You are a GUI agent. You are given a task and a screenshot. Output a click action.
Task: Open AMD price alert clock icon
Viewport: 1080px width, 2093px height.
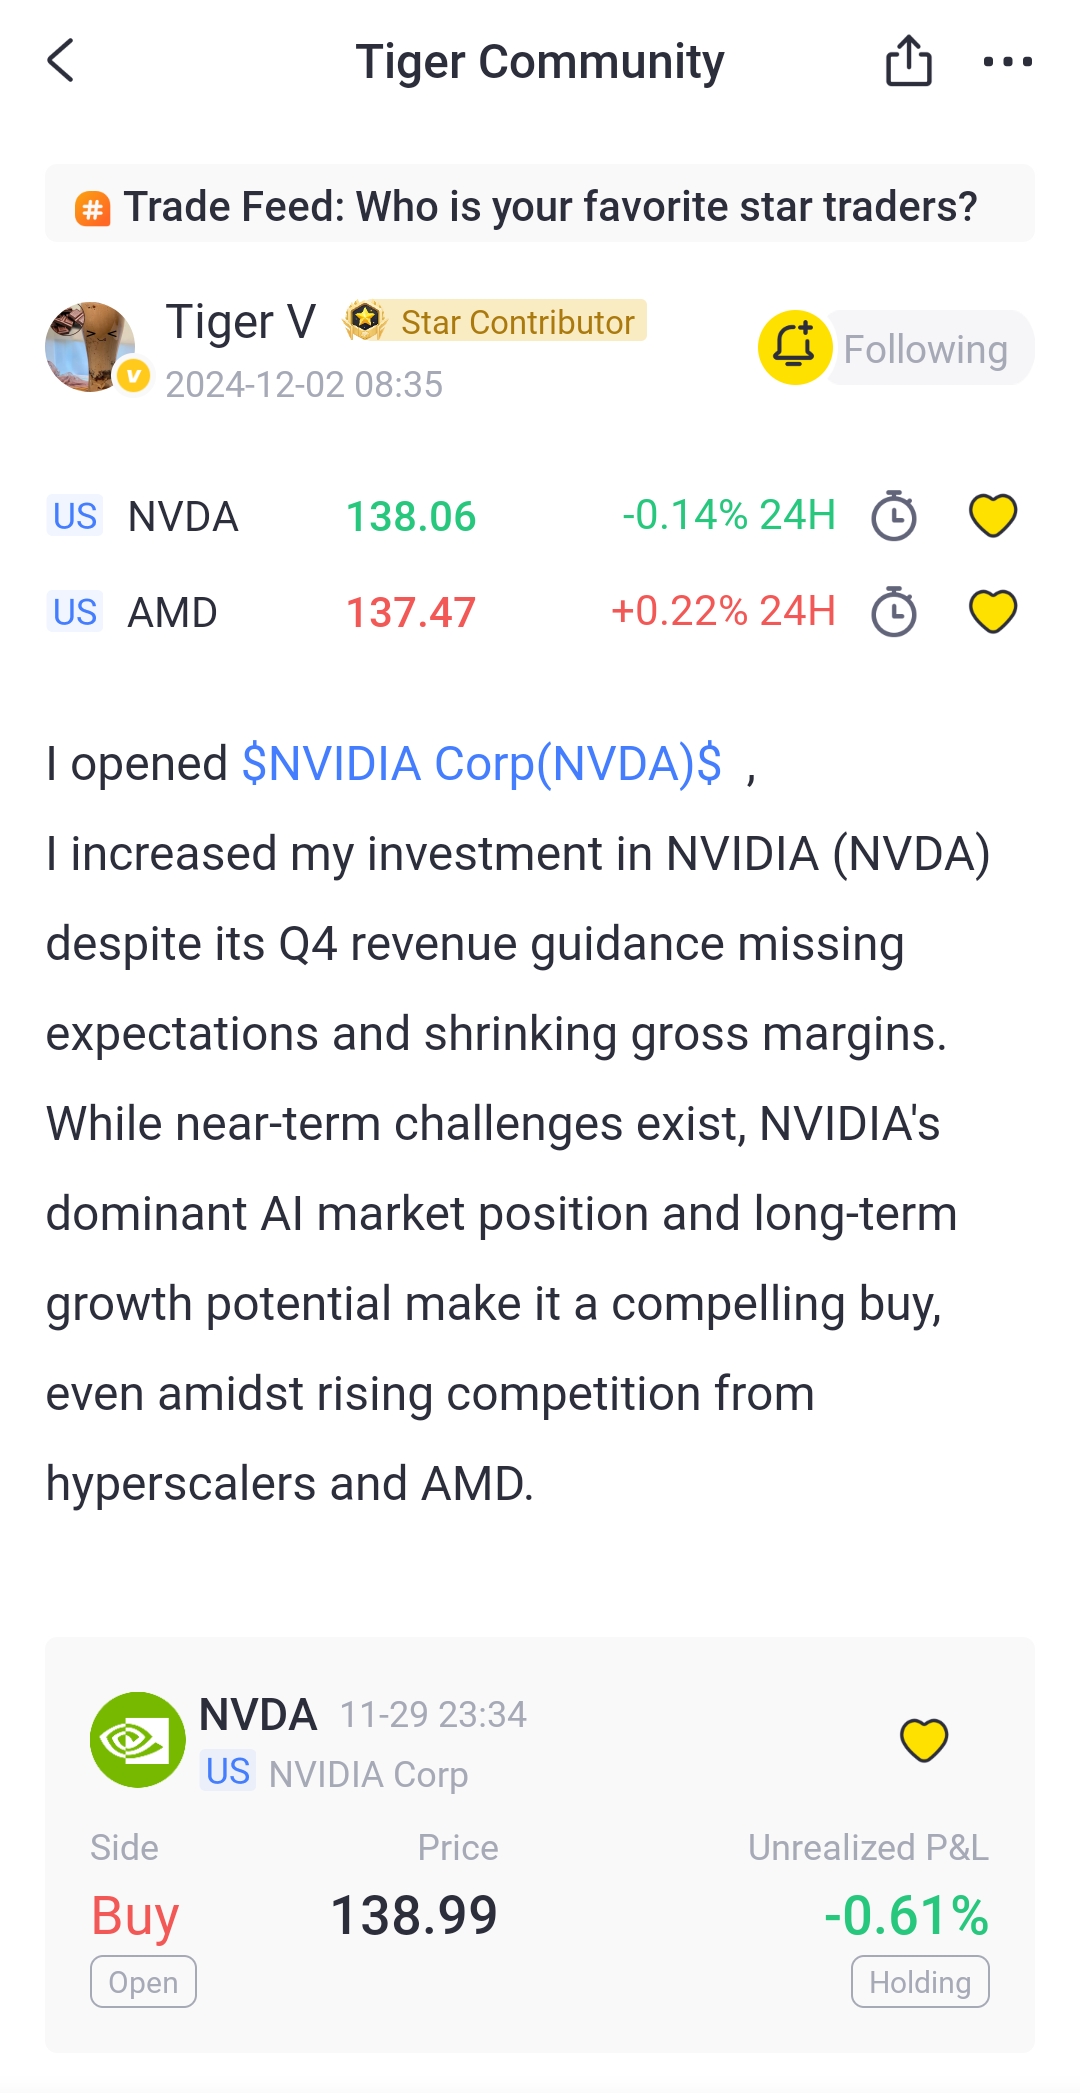pyautogui.click(x=893, y=612)
